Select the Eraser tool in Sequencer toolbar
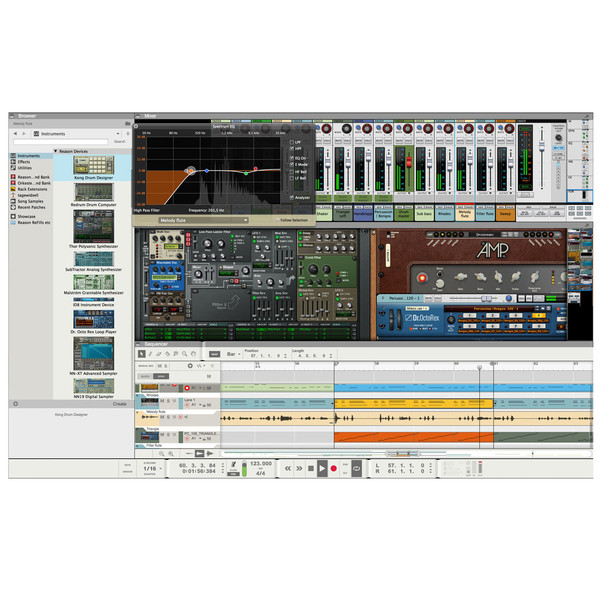600x600 pixels. (159, 354)
